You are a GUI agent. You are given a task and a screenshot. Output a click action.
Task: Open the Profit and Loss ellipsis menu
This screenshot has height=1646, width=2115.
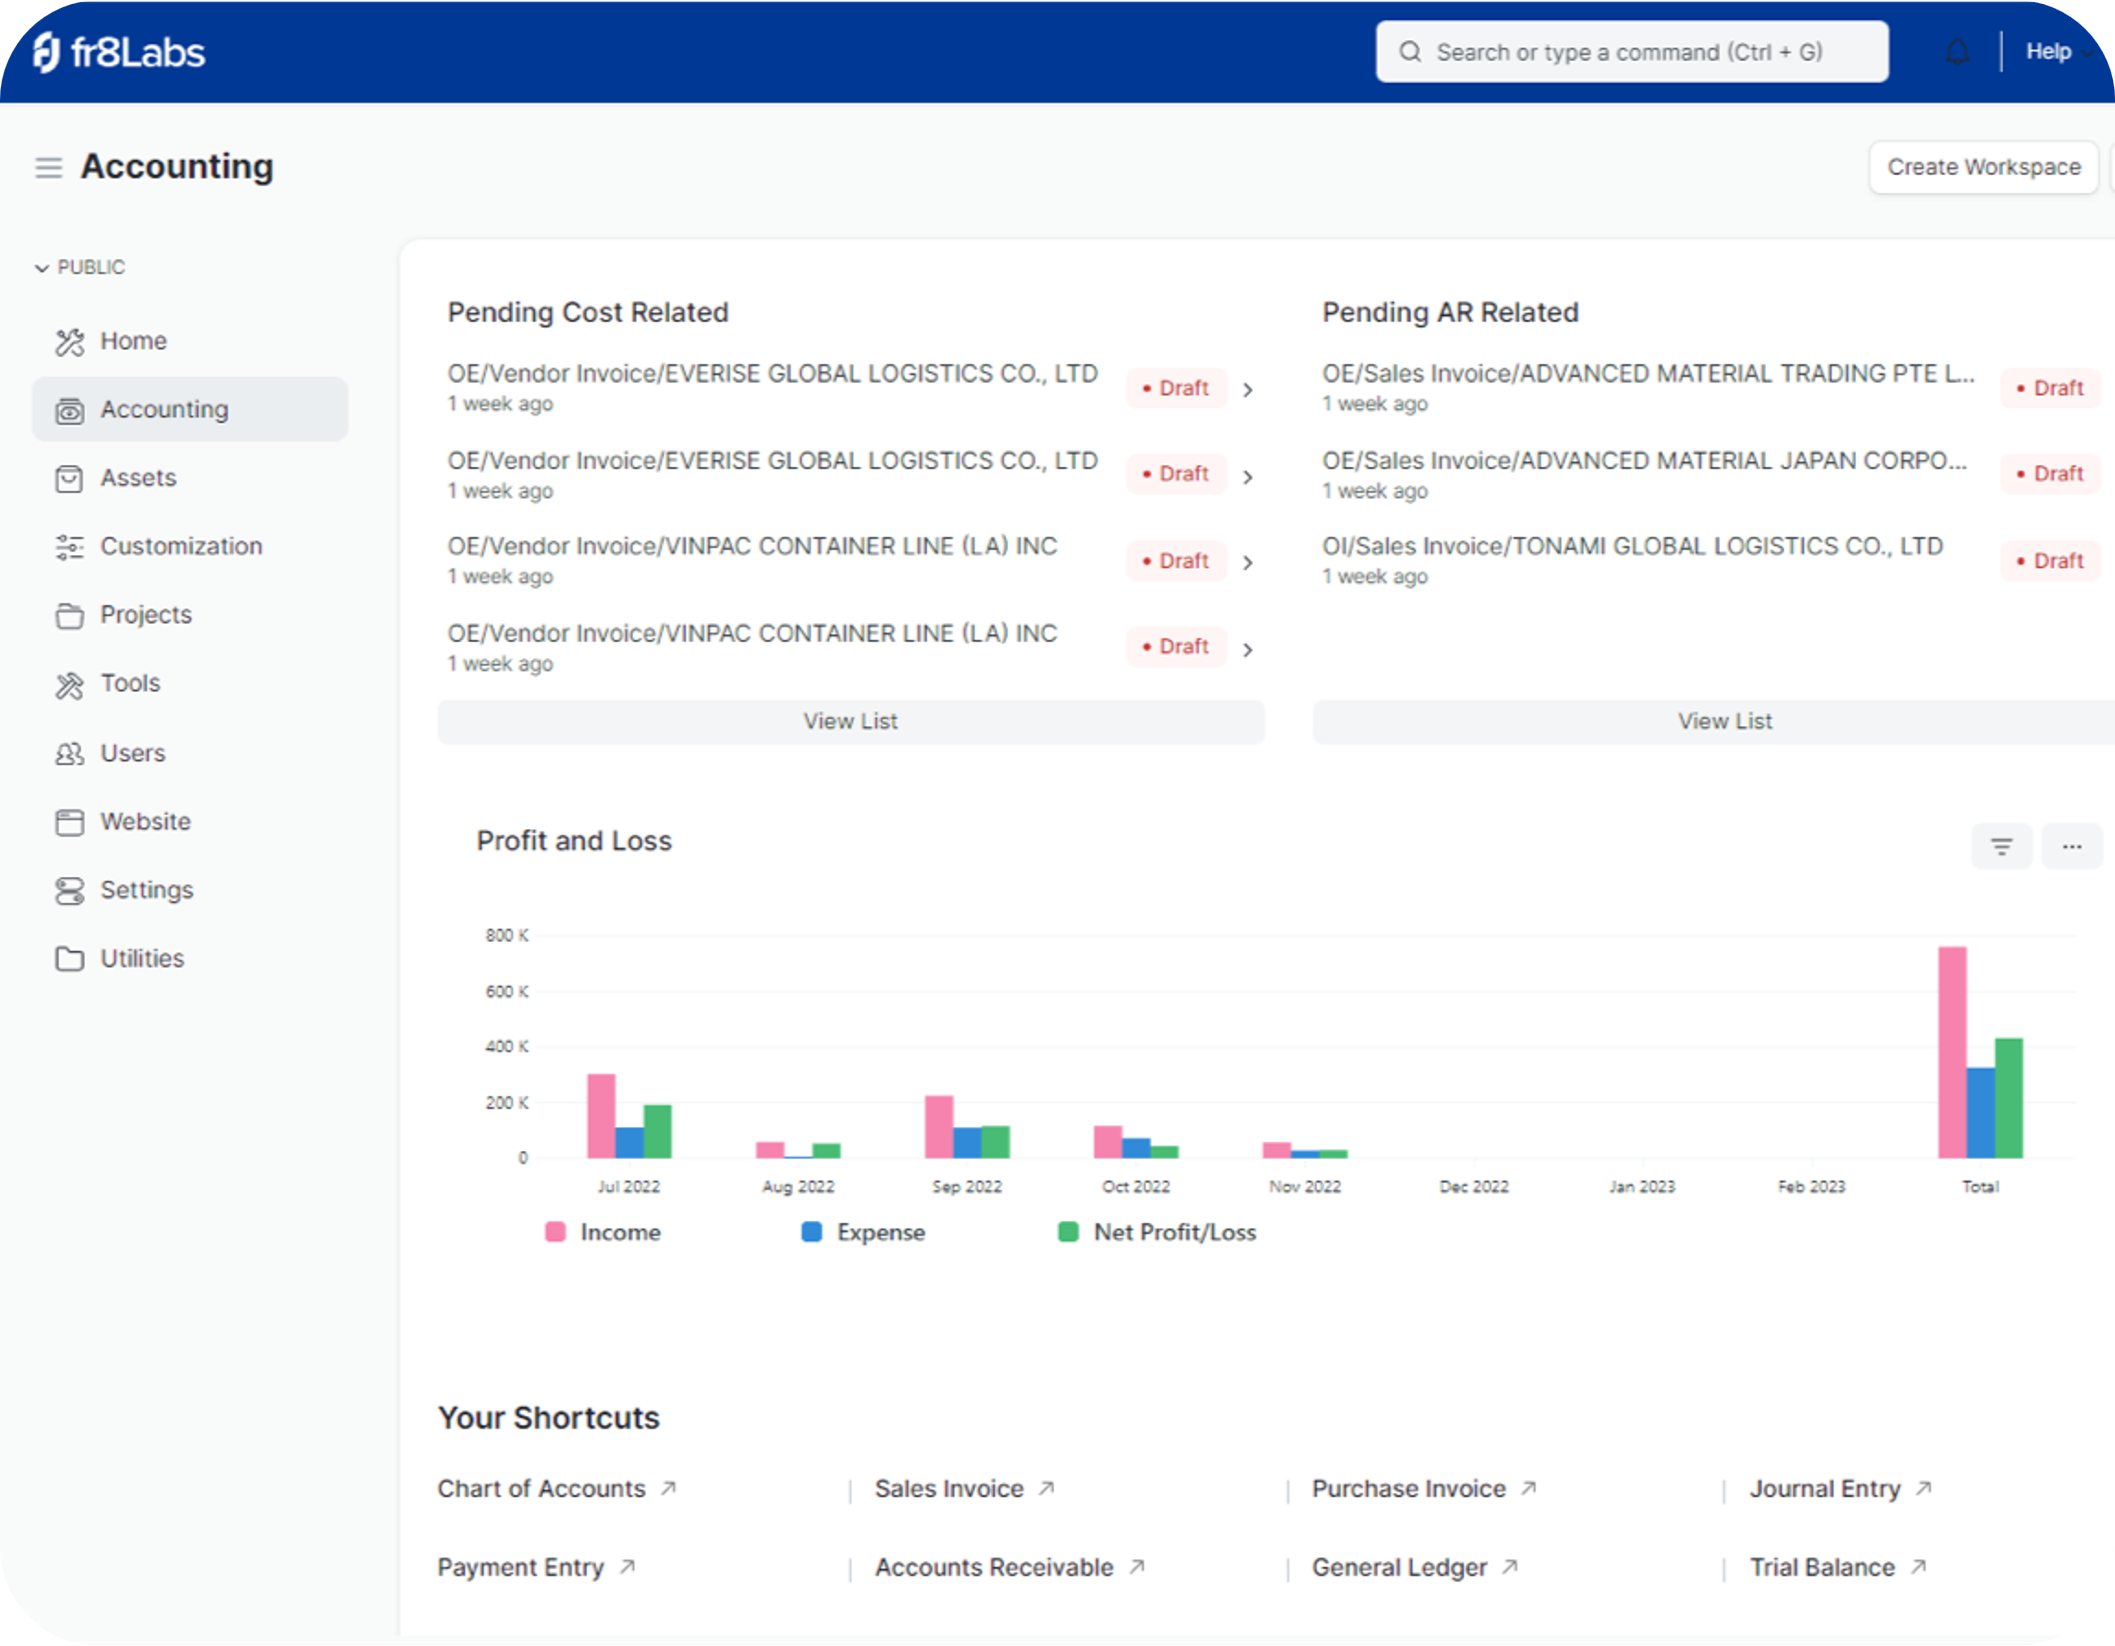[2071, 845]
